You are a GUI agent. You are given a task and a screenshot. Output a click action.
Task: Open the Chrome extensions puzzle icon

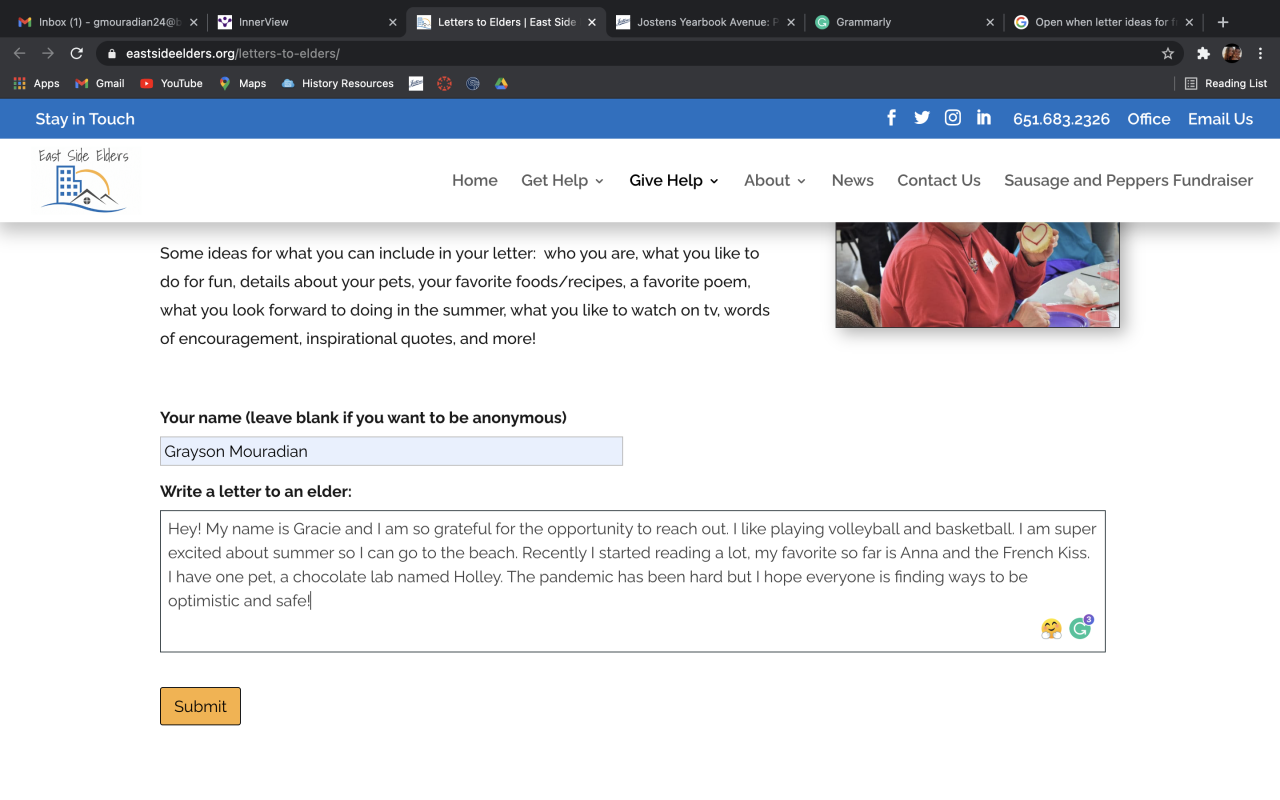(1203, 53)
